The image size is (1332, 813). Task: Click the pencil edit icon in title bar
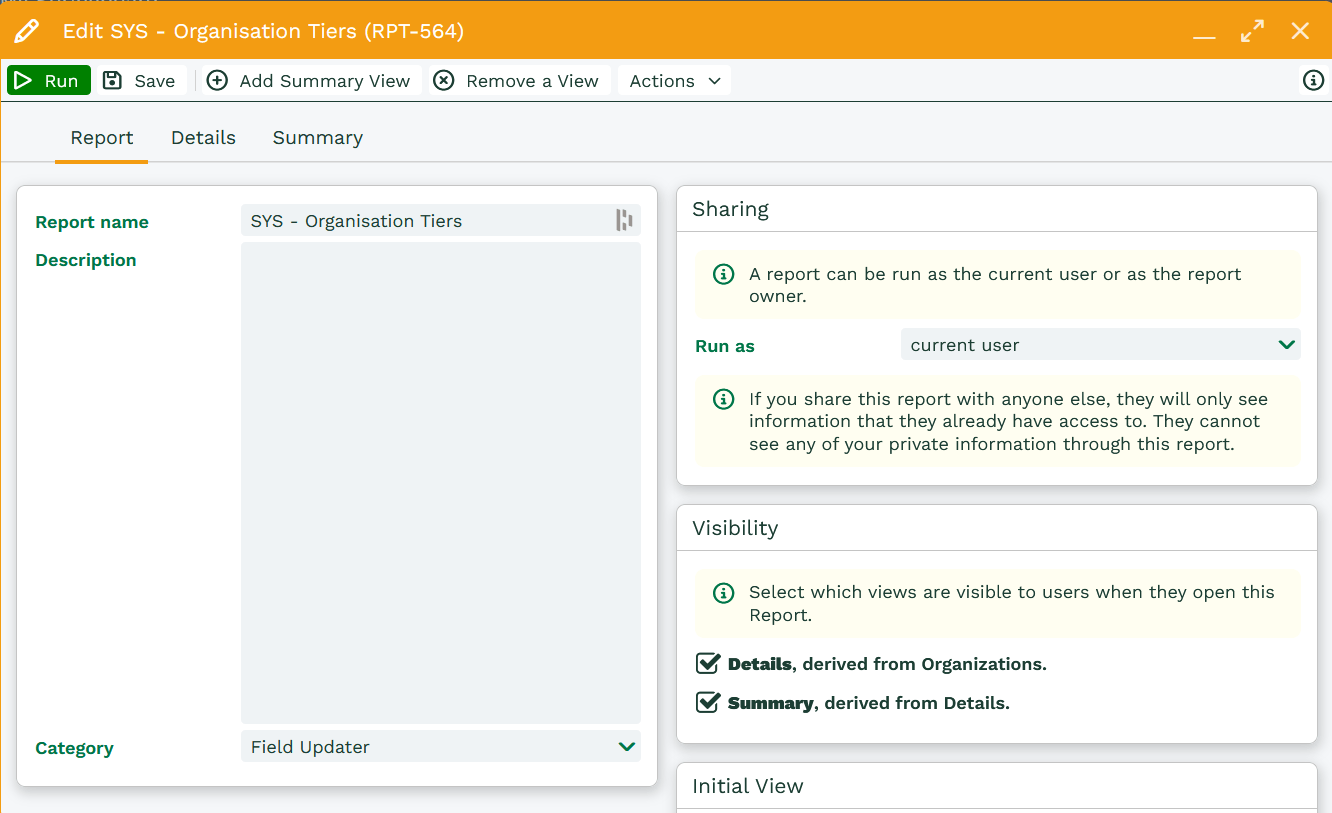coord(27,31)
